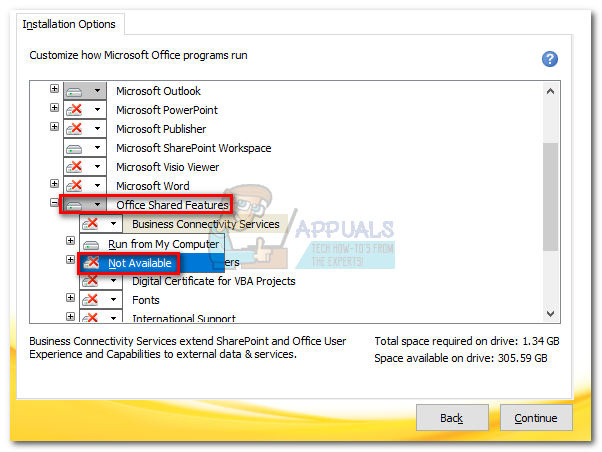Viewport: 602px width, 452px height.
Task: Expand the Microsoft Outlook tree node
Action: coord(54,89)
